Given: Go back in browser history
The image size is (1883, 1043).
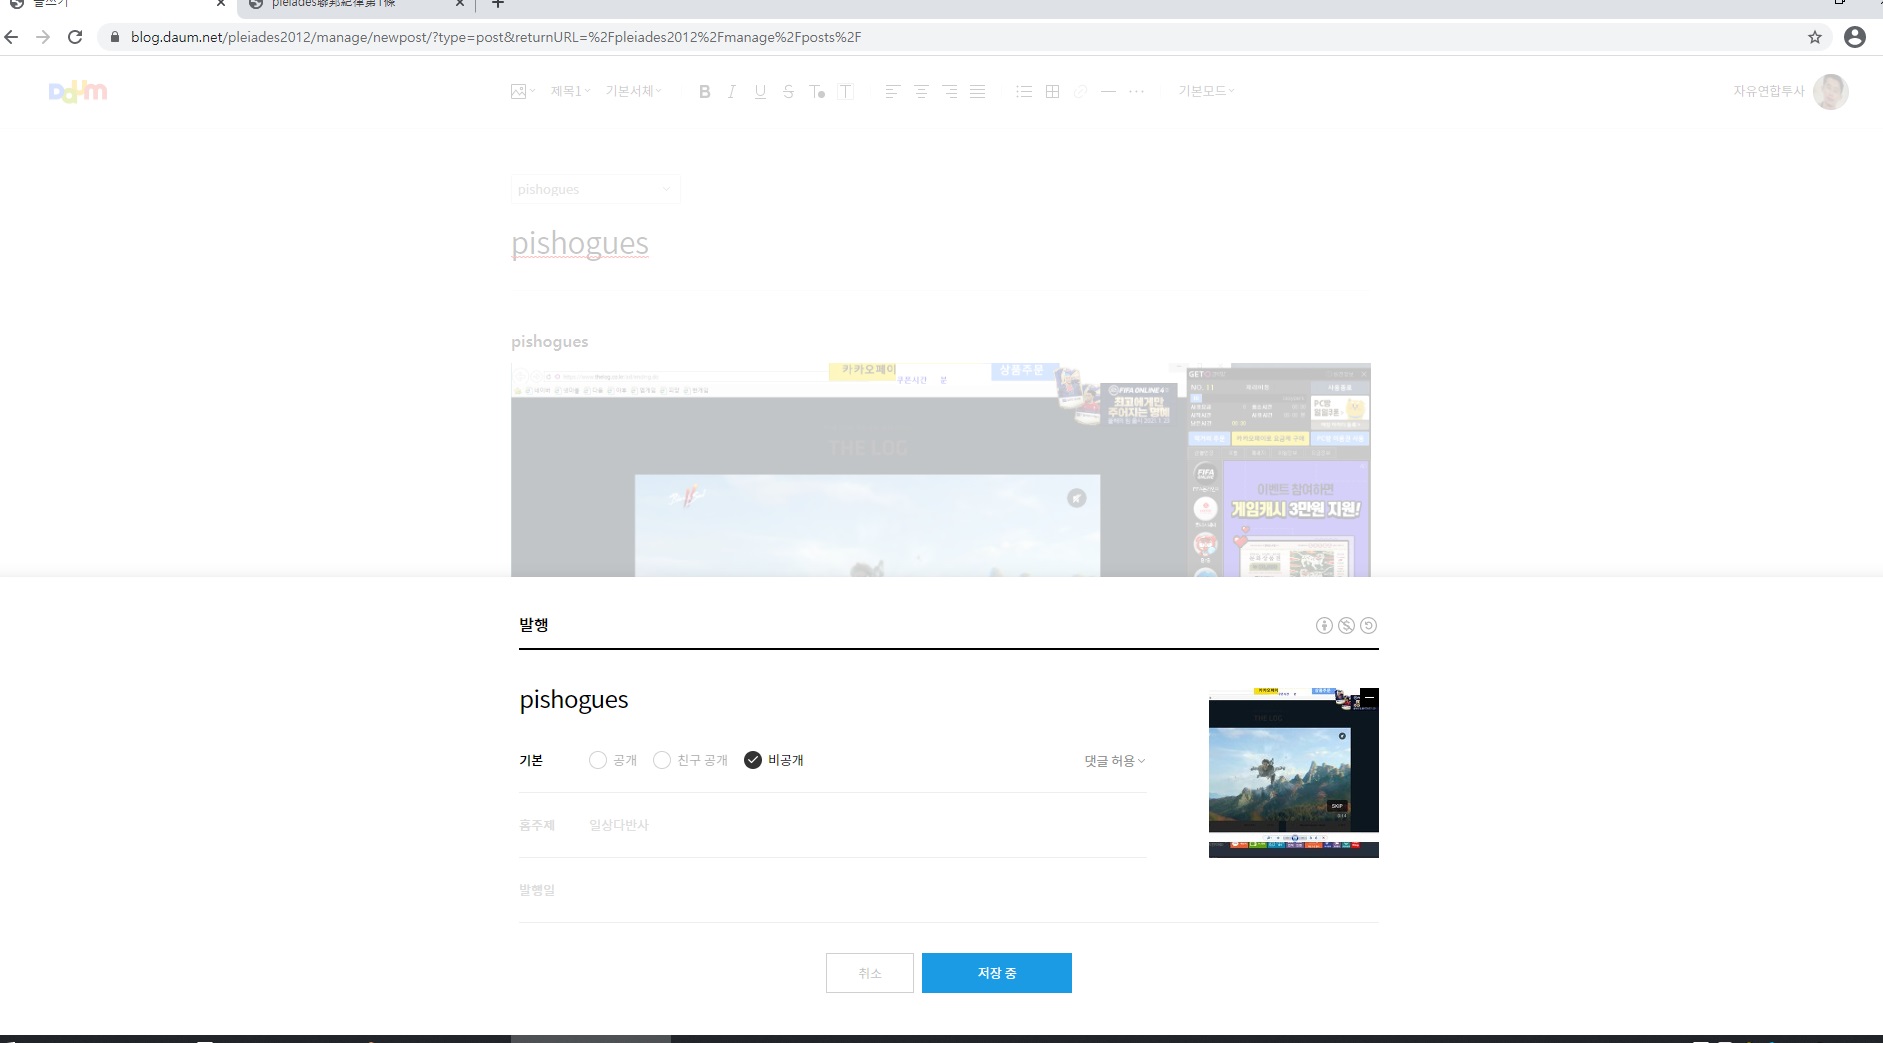Looking at the screenshot, I should click(11, 37).
